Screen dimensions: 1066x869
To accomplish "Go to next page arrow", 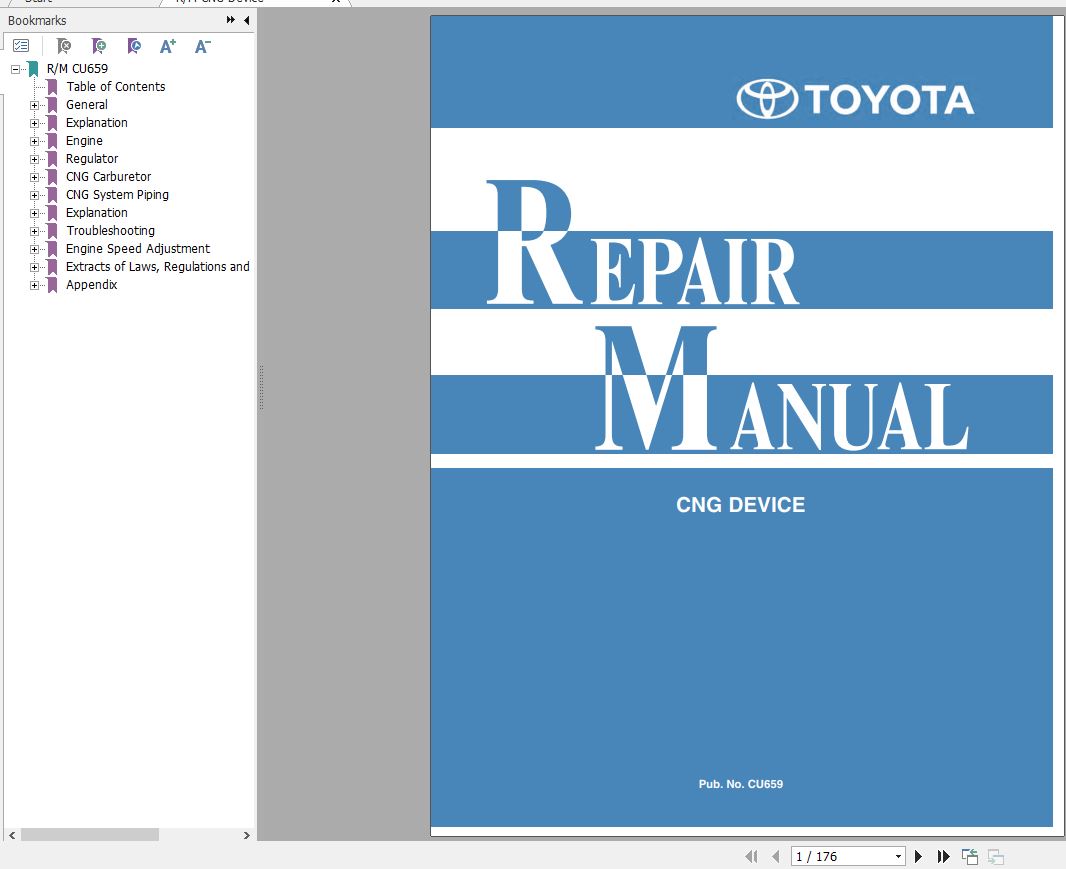I will point(918,856).
